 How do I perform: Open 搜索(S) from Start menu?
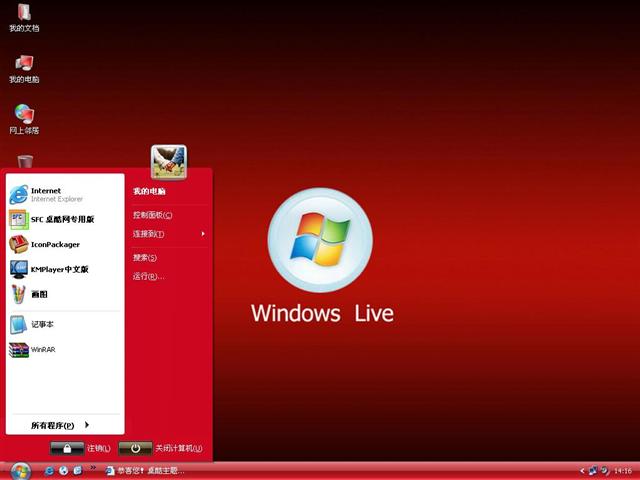click(x=145, y=258)
